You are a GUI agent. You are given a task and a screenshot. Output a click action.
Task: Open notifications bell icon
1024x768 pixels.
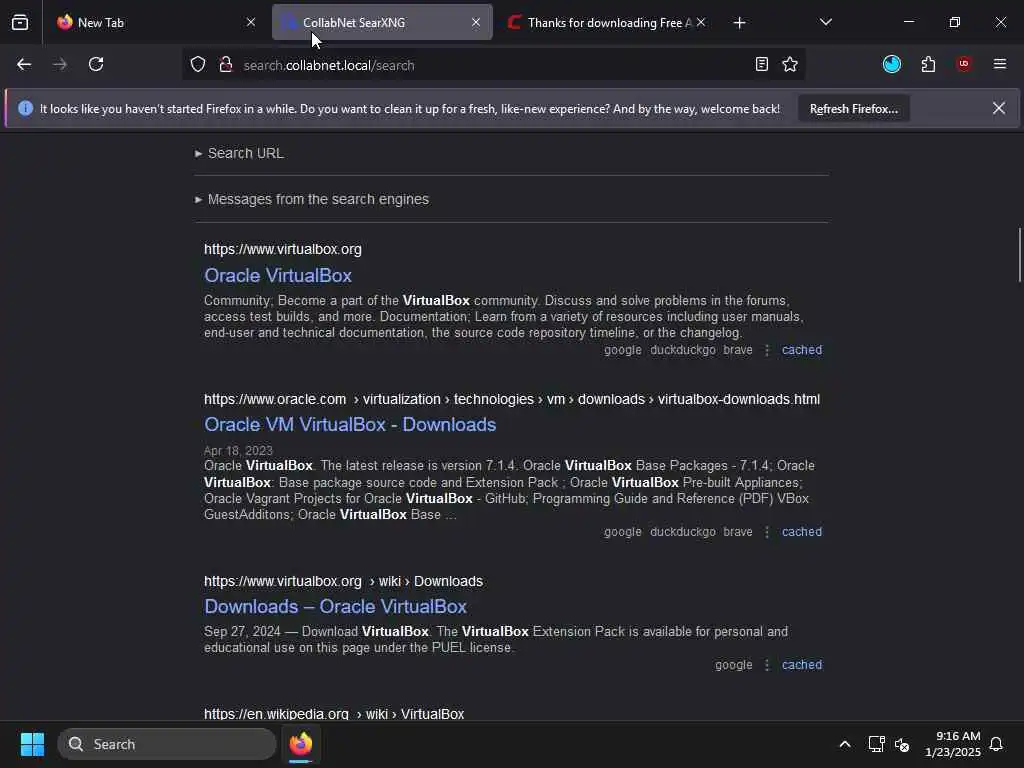pos(996,744)
